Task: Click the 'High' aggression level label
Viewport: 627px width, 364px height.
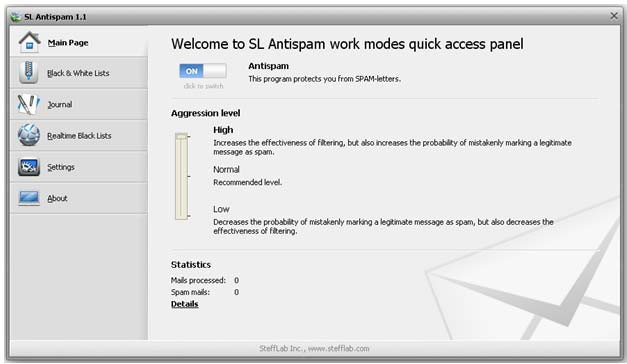Action: (x=223, y=130)
